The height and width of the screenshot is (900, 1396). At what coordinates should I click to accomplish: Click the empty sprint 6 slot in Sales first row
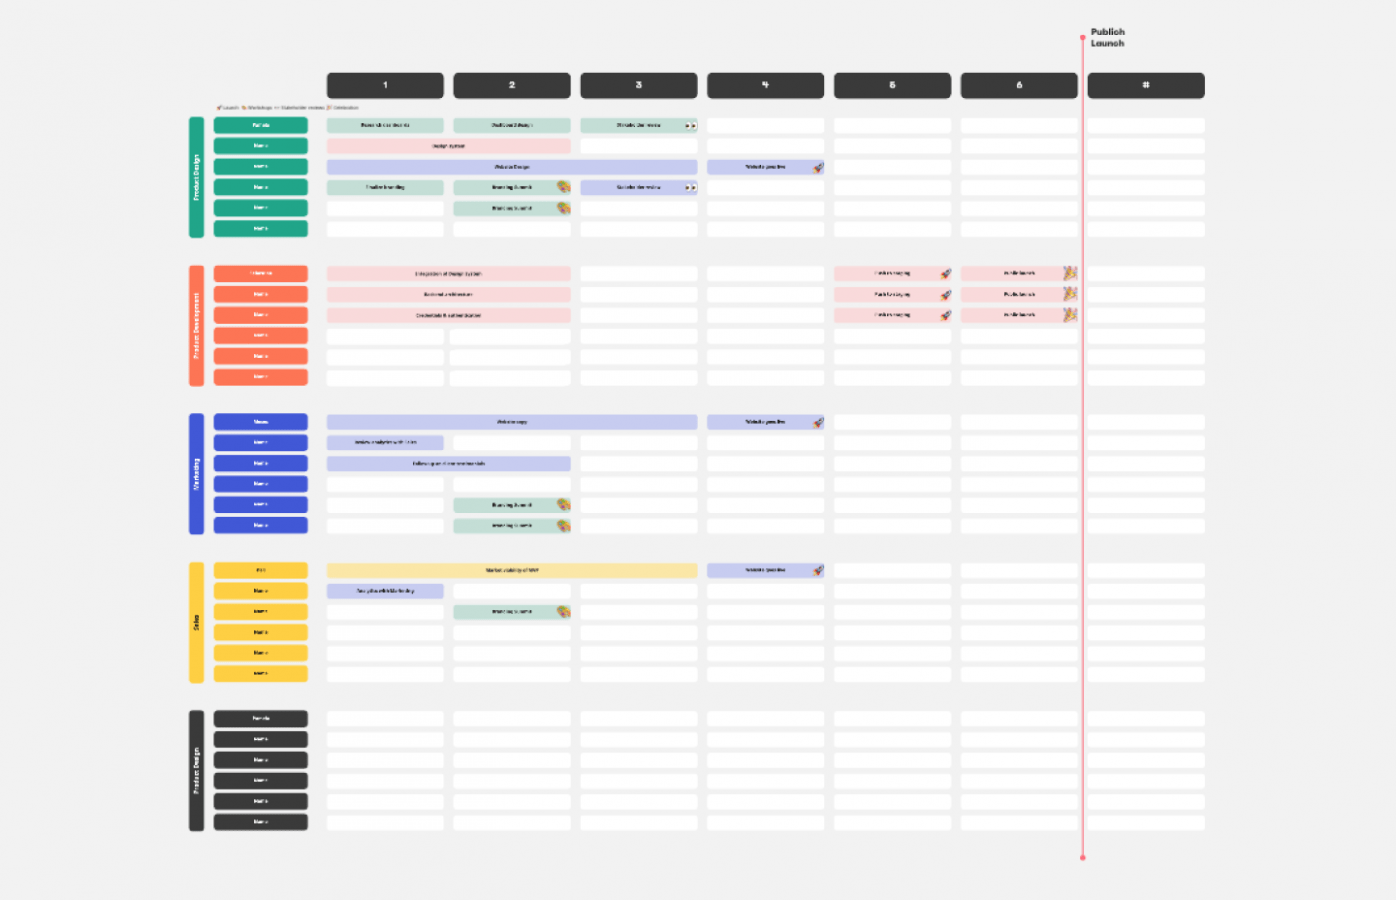point(1019,570)
